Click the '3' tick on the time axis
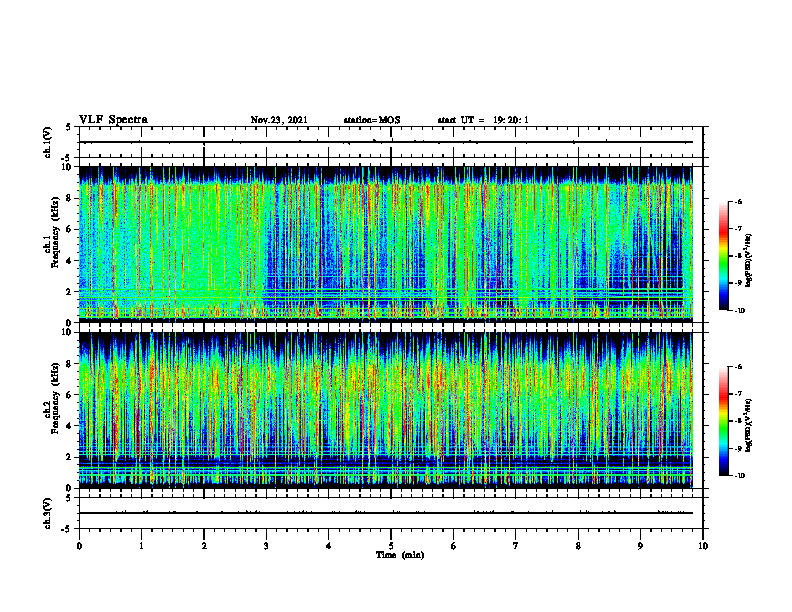Screen dimensions: 792x612 coord(266,546)
